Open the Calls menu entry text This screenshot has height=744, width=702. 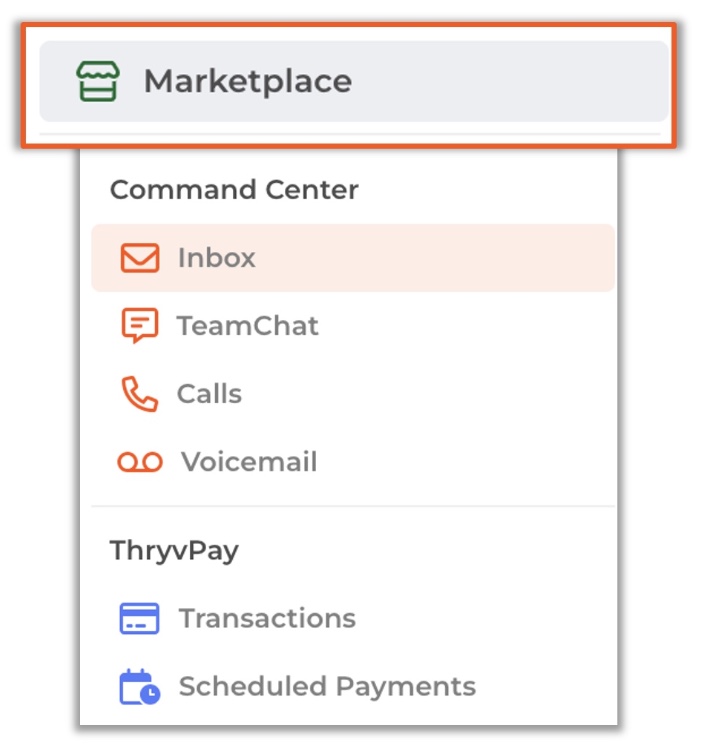click(x=209, y=394)
